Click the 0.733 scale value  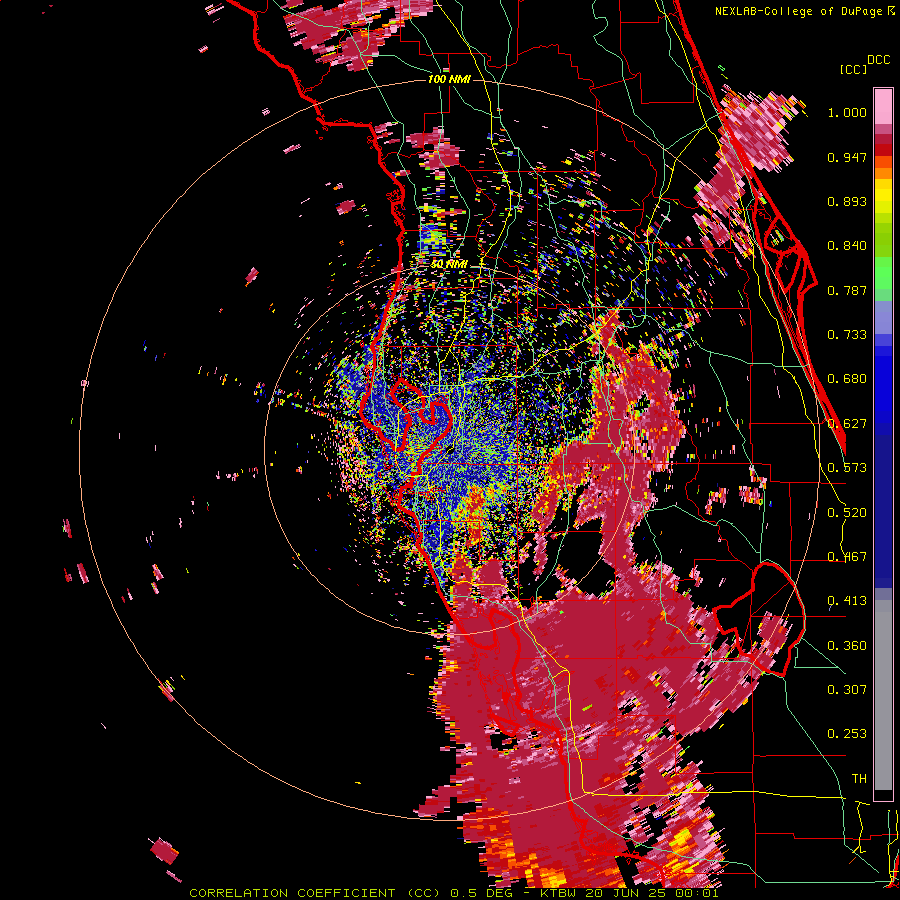[847, 335]
